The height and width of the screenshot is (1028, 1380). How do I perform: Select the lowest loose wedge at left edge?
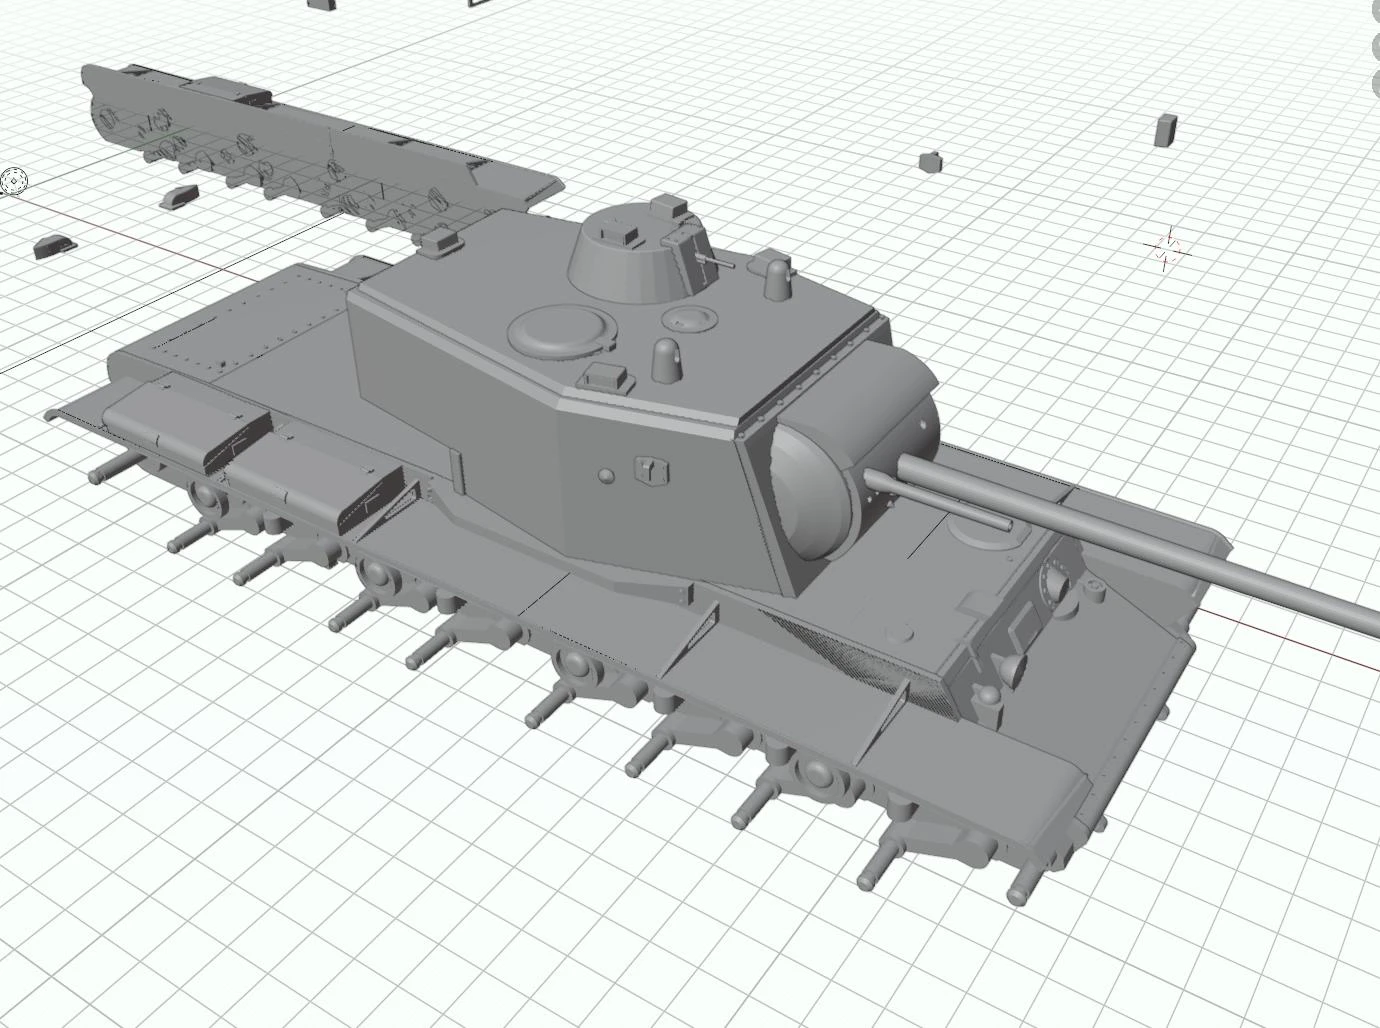click(55, 246)
